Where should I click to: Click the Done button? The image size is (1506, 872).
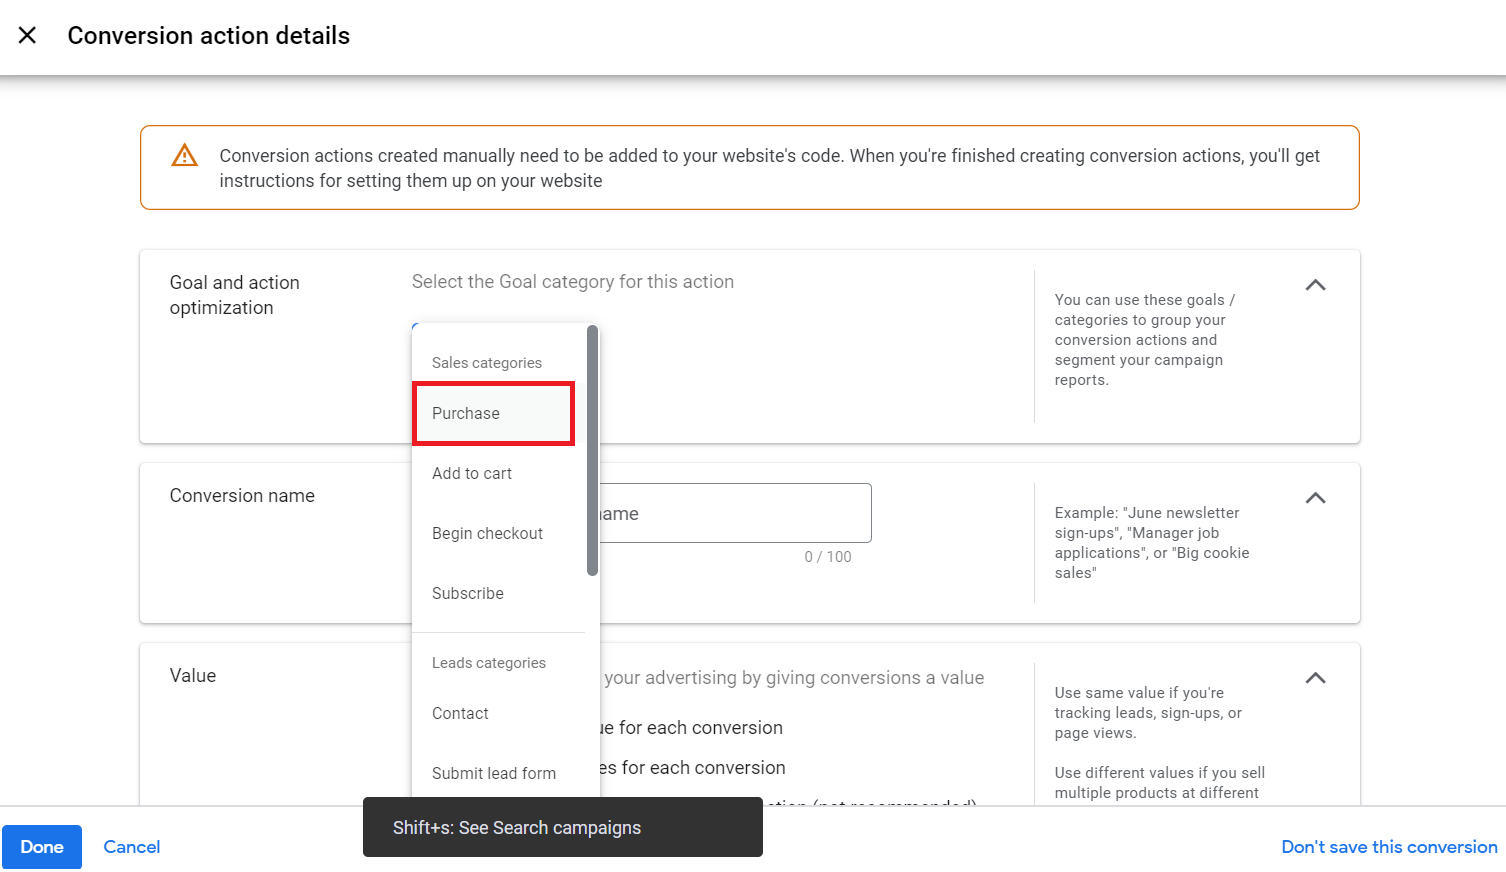click(x=42, y=847)
